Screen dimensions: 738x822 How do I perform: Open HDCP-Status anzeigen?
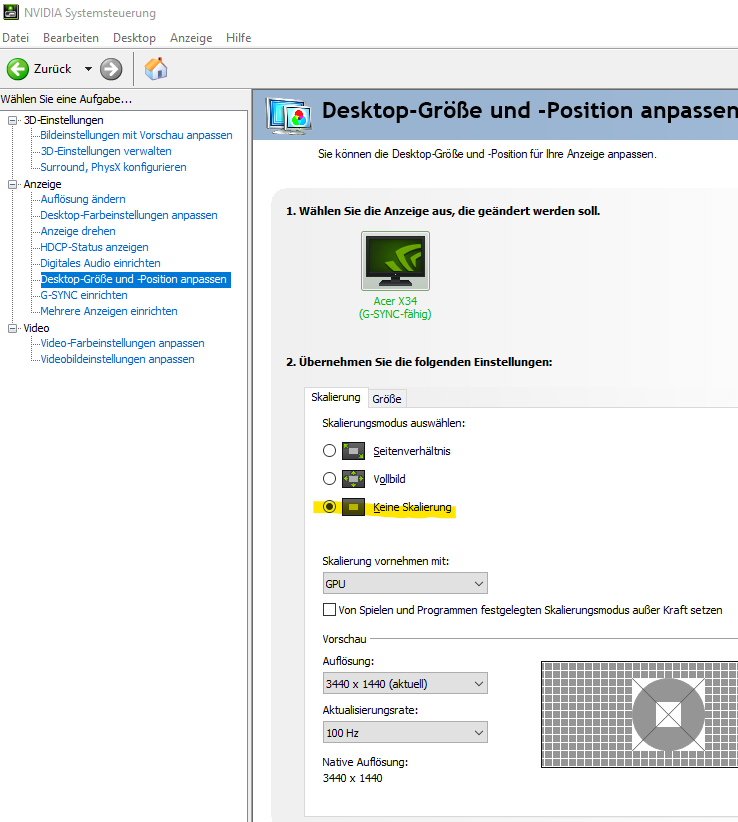pyautogui.click(x=94, y=247)
